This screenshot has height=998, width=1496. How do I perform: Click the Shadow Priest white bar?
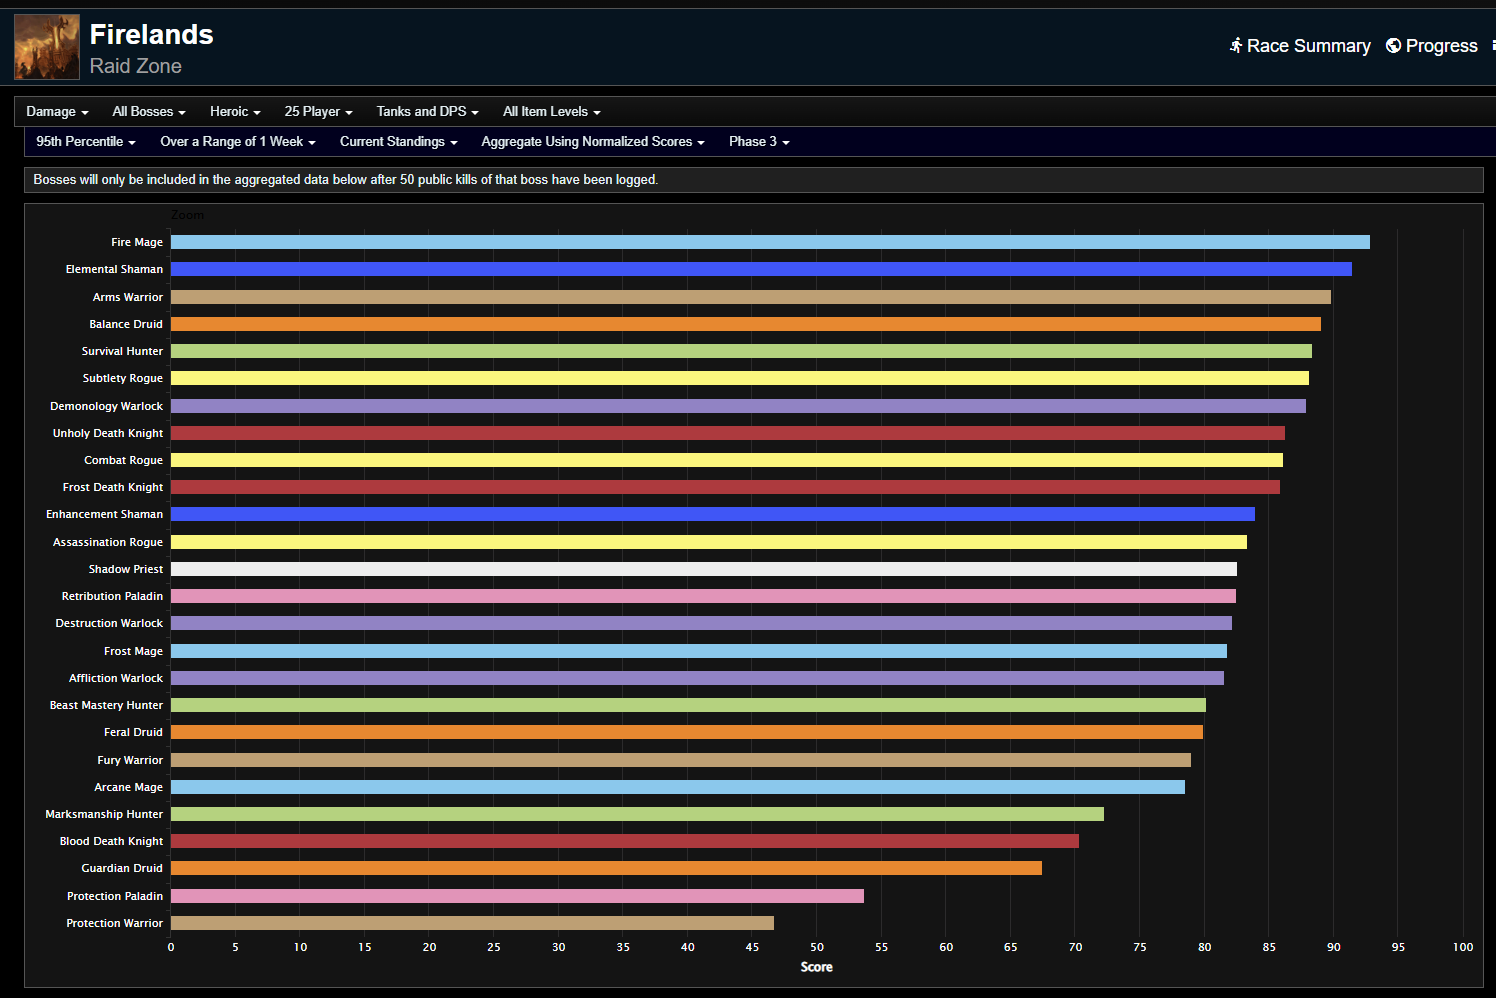(703, 569)
